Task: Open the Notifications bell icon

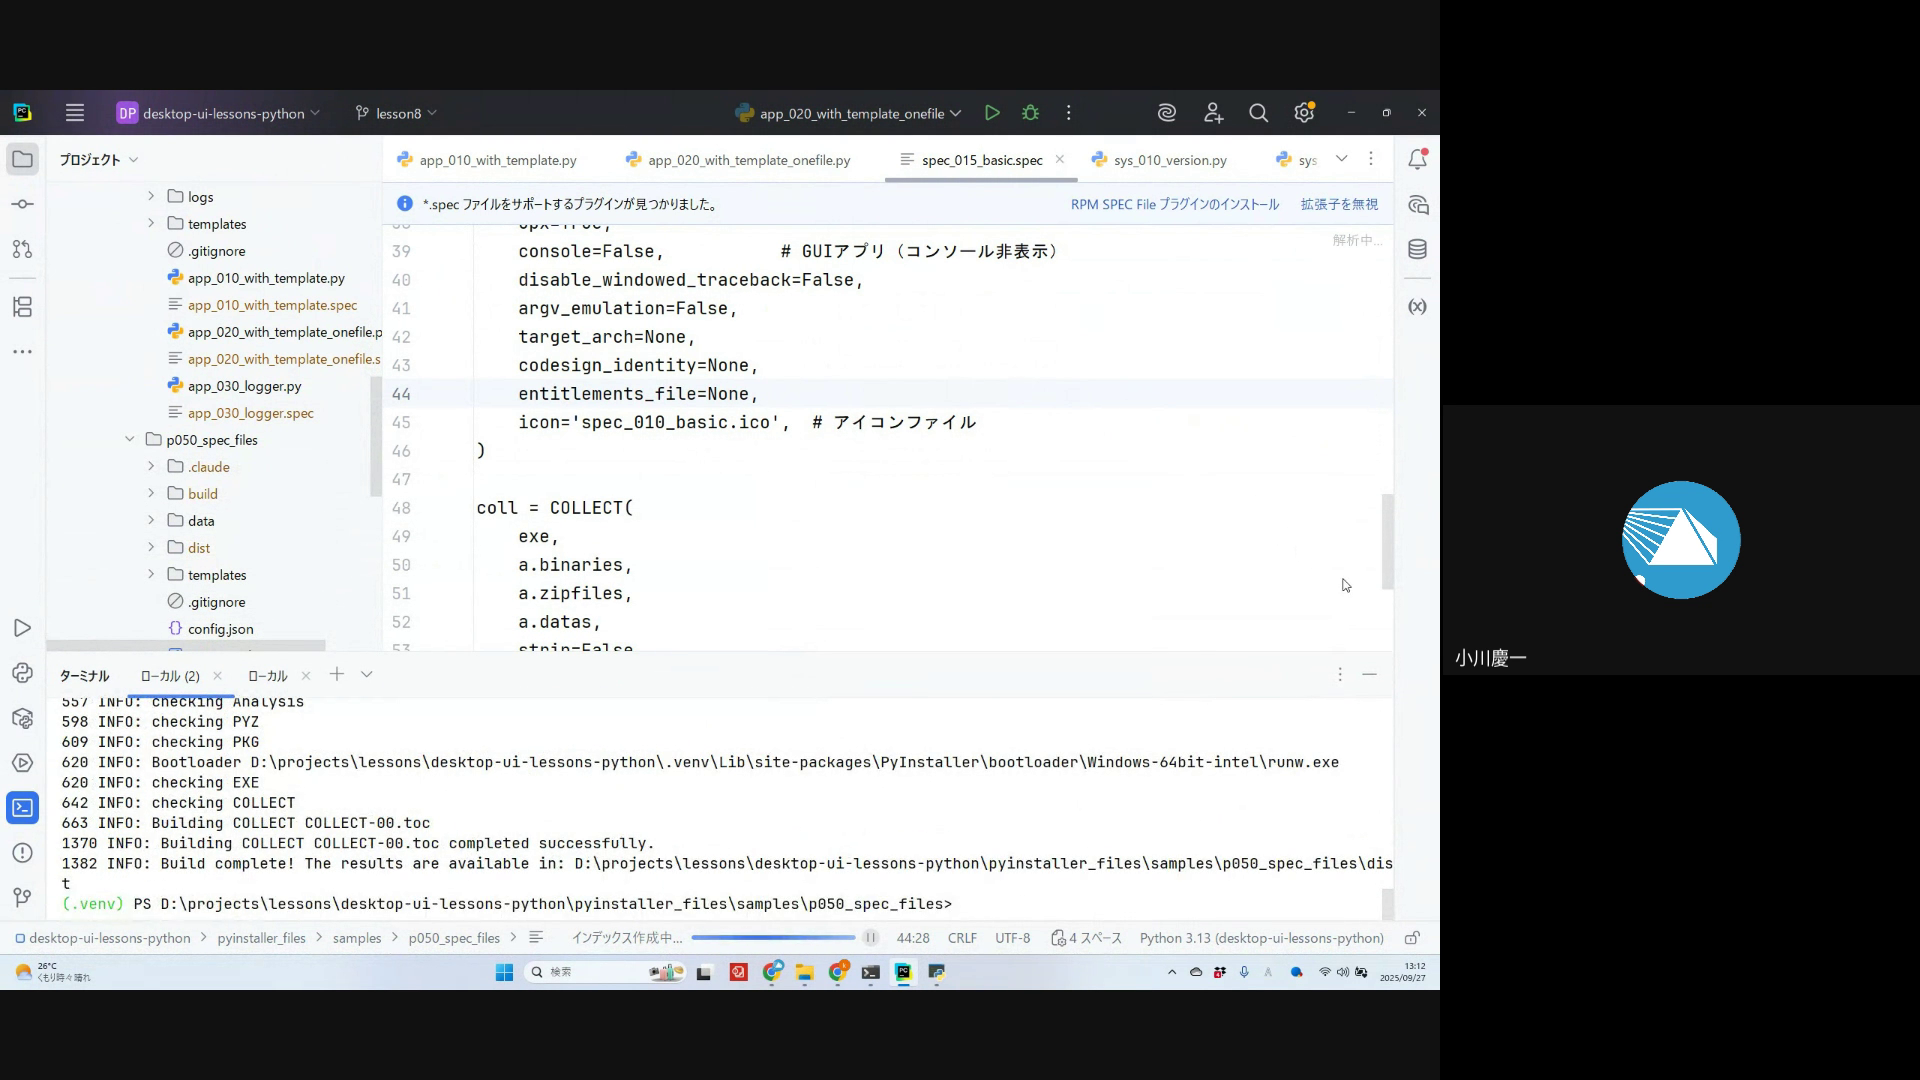Action: 1417,159
